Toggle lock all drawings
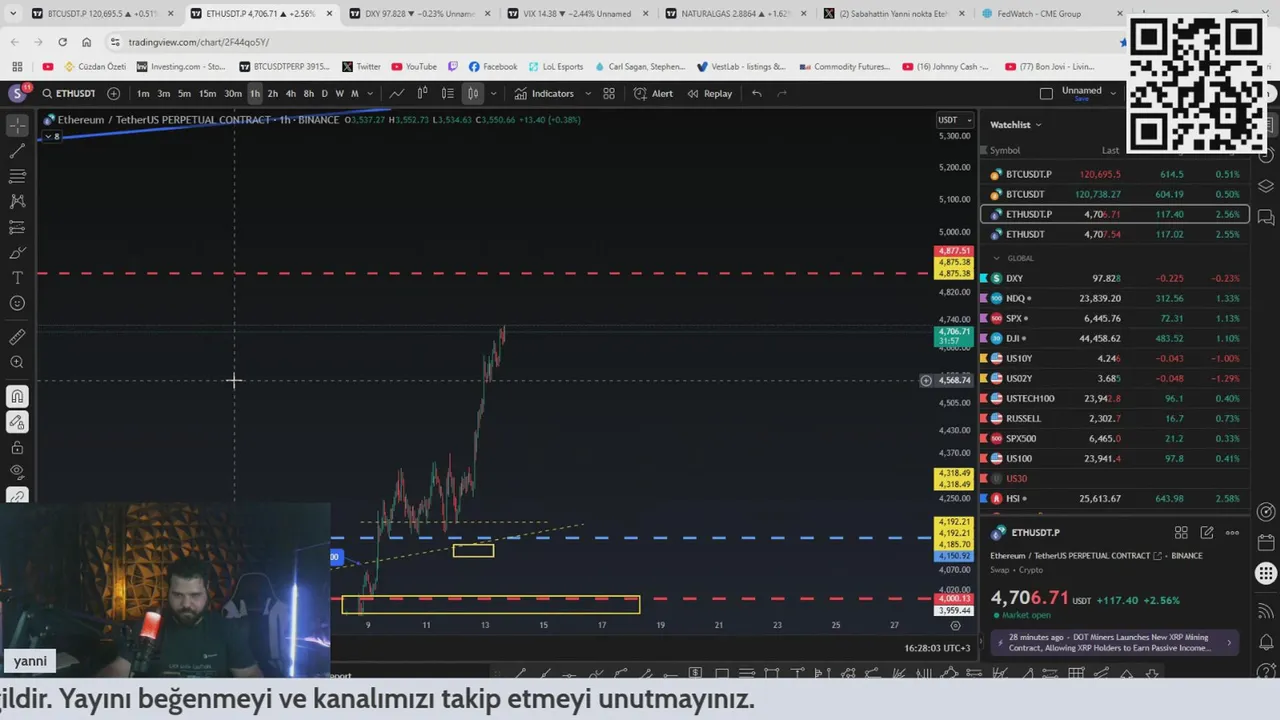 [x=17, y=448]
